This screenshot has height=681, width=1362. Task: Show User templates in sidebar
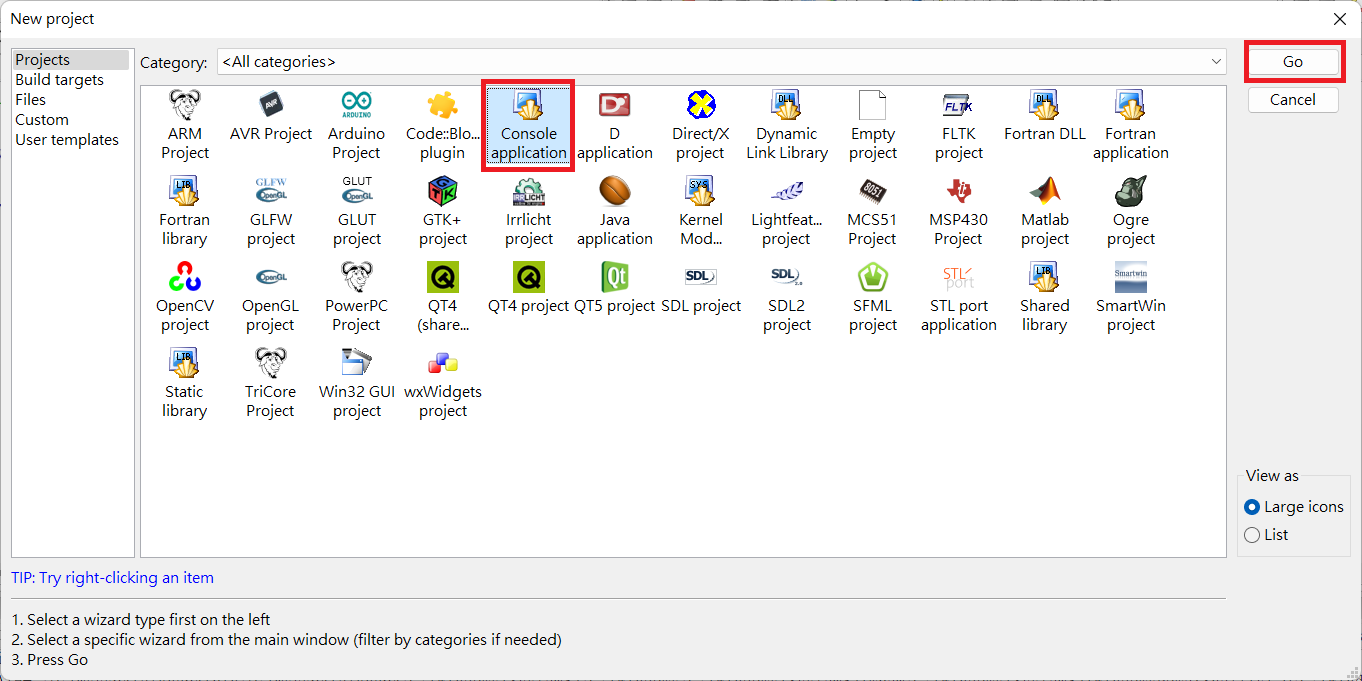[x=66, y=140]
